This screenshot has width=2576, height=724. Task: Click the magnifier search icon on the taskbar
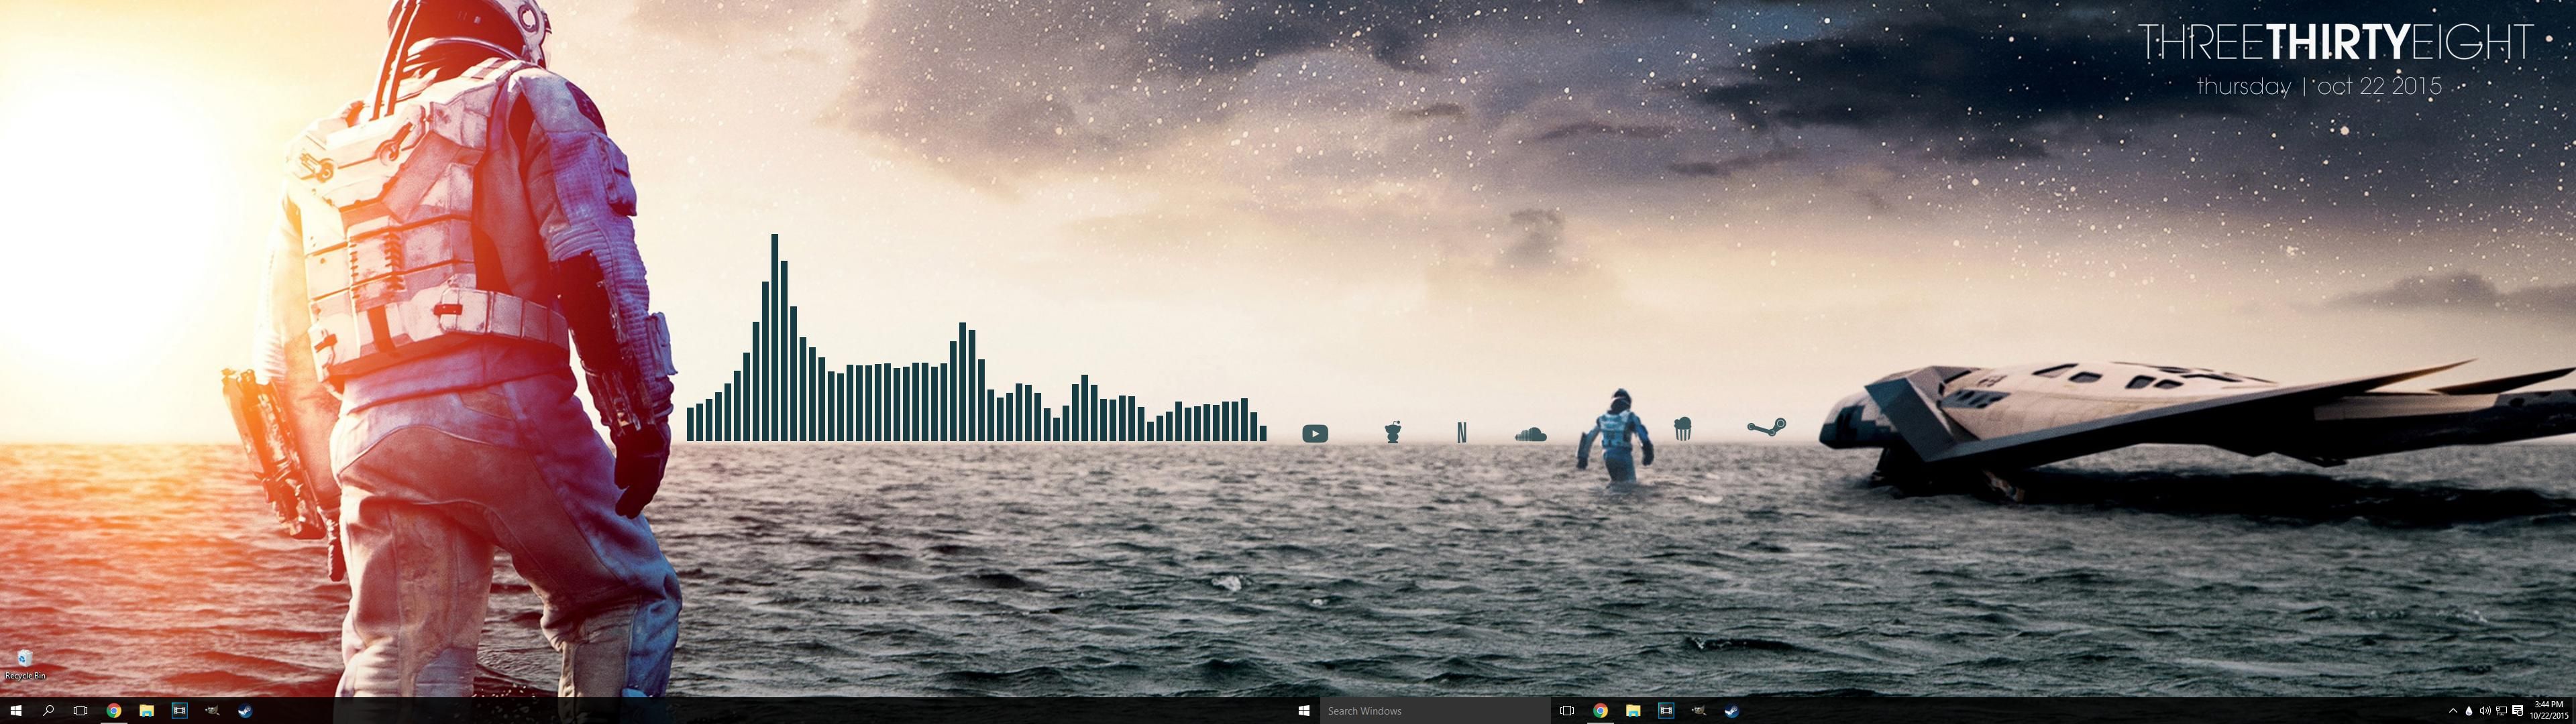(48, 711)
